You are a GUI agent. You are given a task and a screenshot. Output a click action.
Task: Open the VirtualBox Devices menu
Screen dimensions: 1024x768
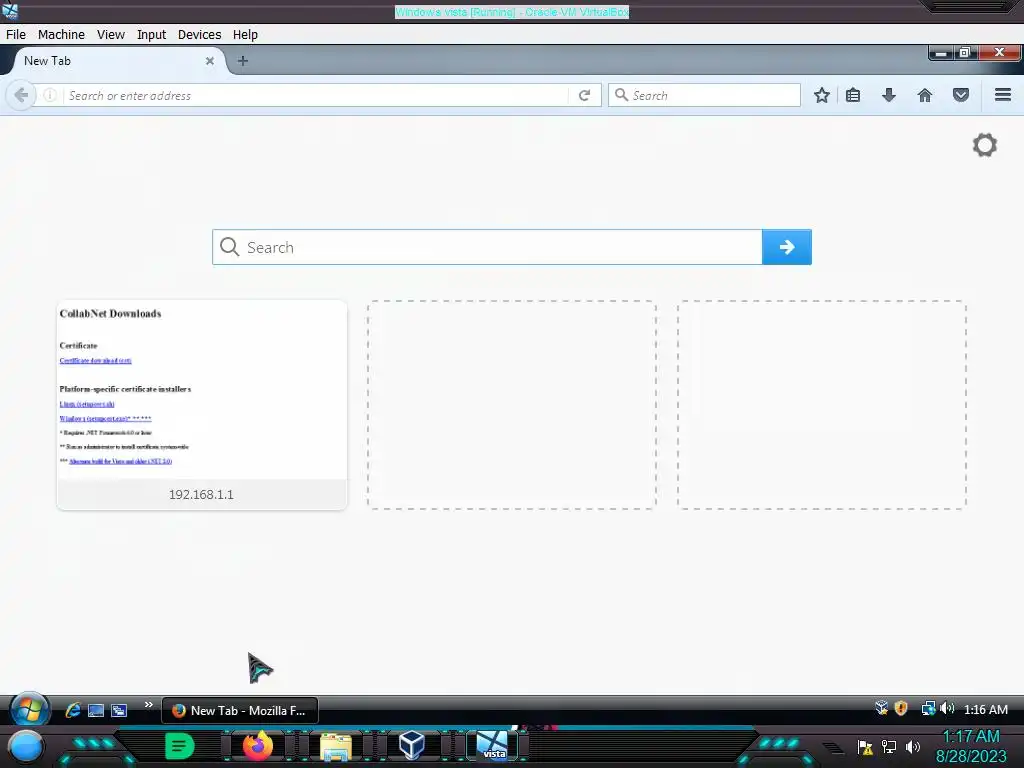pos(199,35)
